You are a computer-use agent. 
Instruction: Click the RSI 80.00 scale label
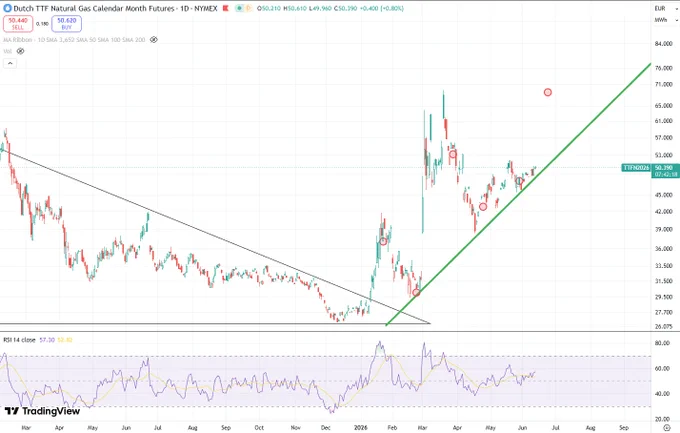point(662,343)
